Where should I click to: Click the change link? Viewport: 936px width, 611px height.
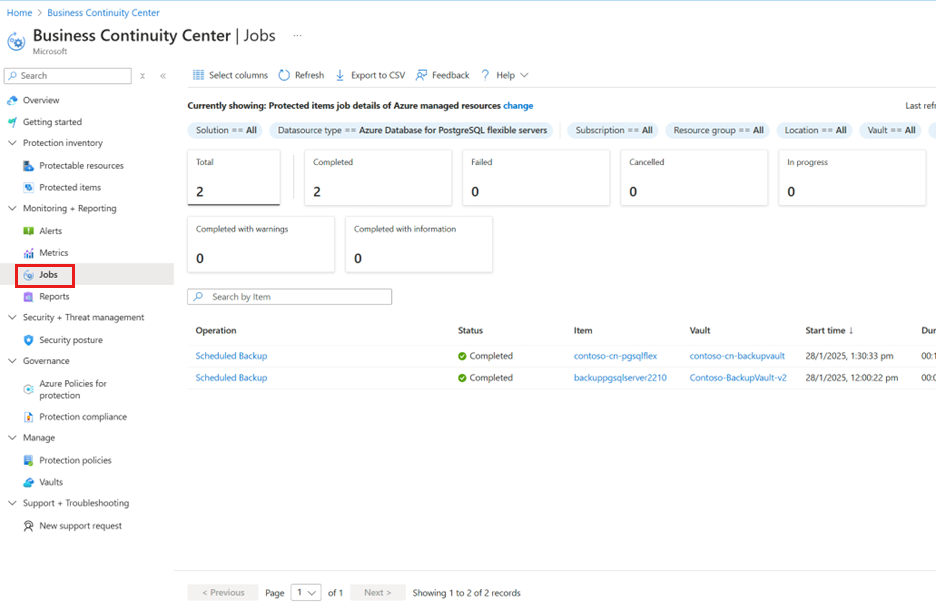click(x=518, y=106)
